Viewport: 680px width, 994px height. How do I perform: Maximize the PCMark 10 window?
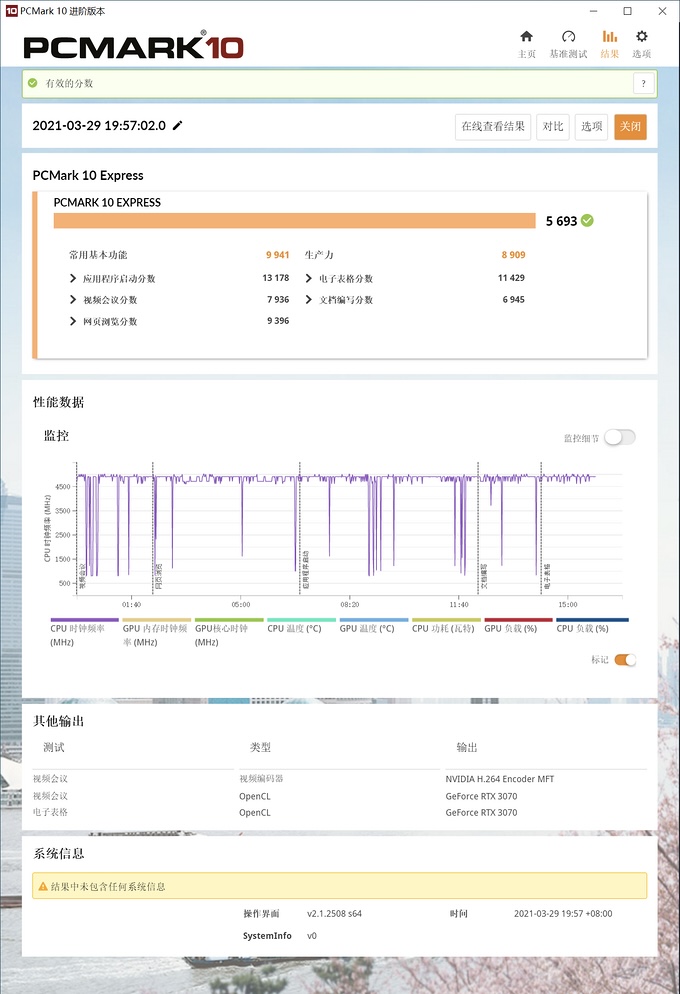(x=627, y=11)
